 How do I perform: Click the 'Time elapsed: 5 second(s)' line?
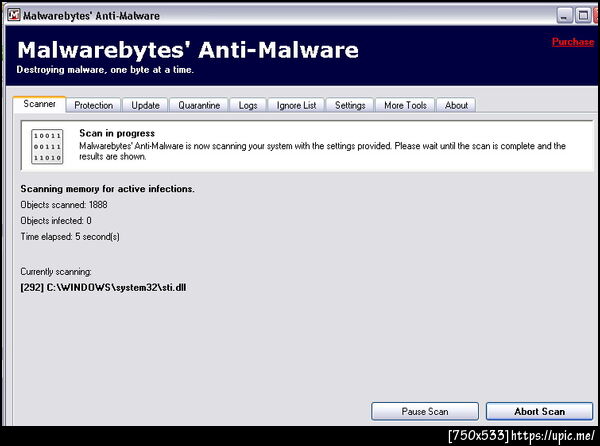coord(70,237)
